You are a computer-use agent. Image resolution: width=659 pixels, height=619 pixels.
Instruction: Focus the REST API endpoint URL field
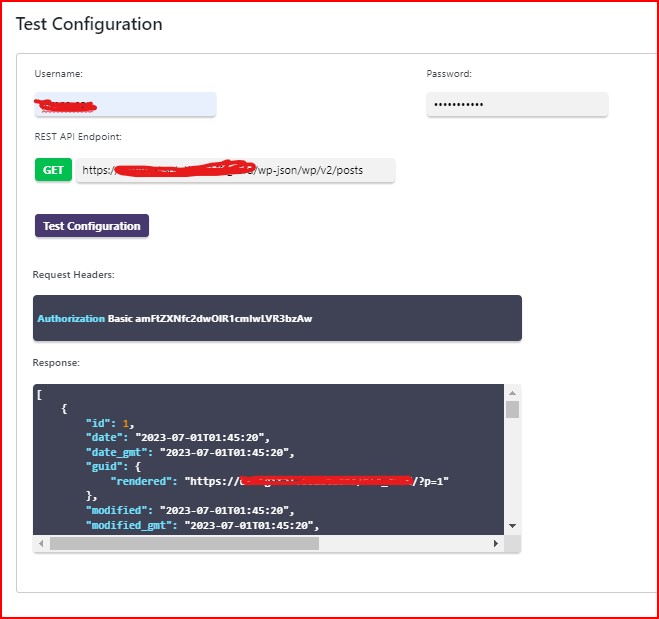[235, 170]
